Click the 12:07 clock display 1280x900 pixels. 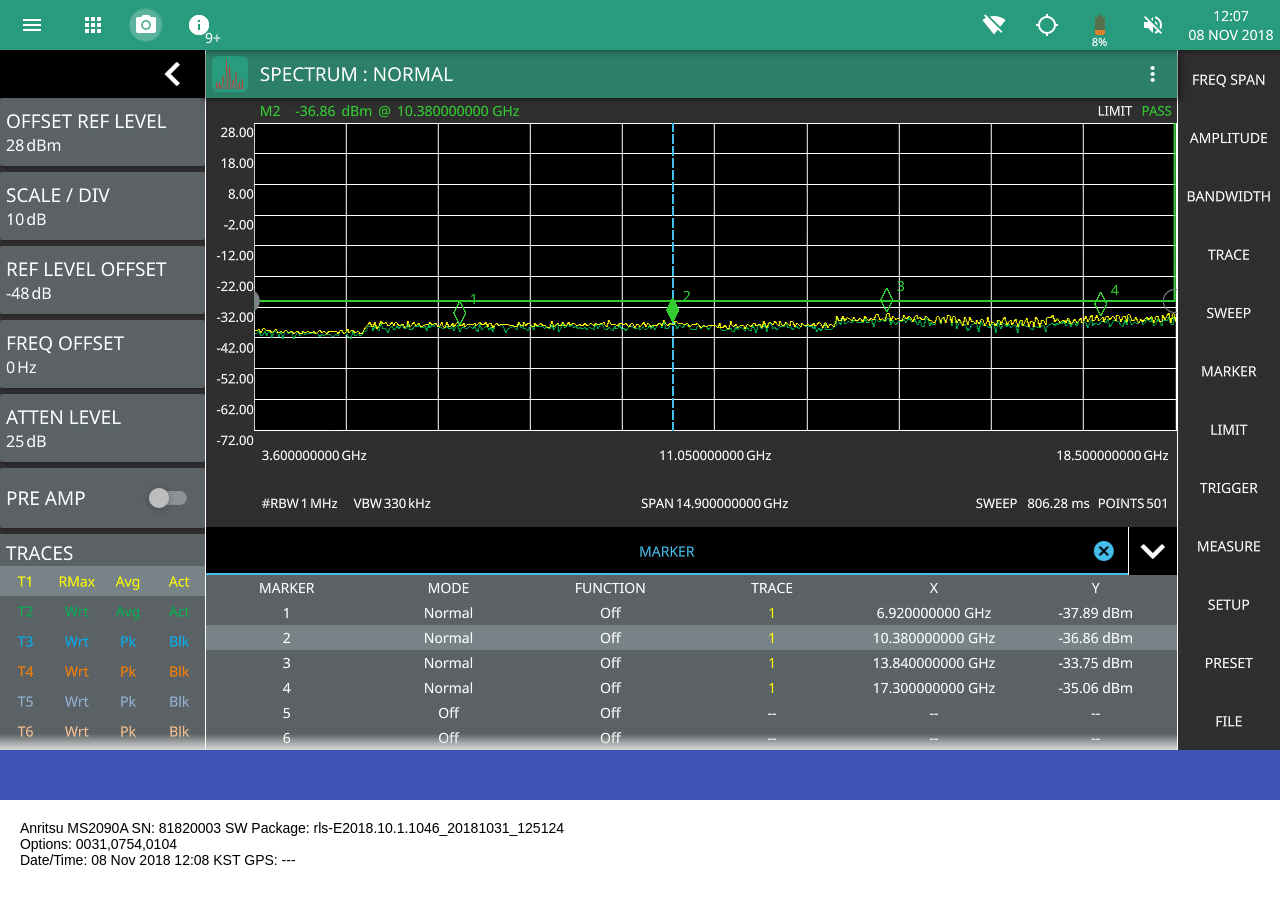(1231, 16)
